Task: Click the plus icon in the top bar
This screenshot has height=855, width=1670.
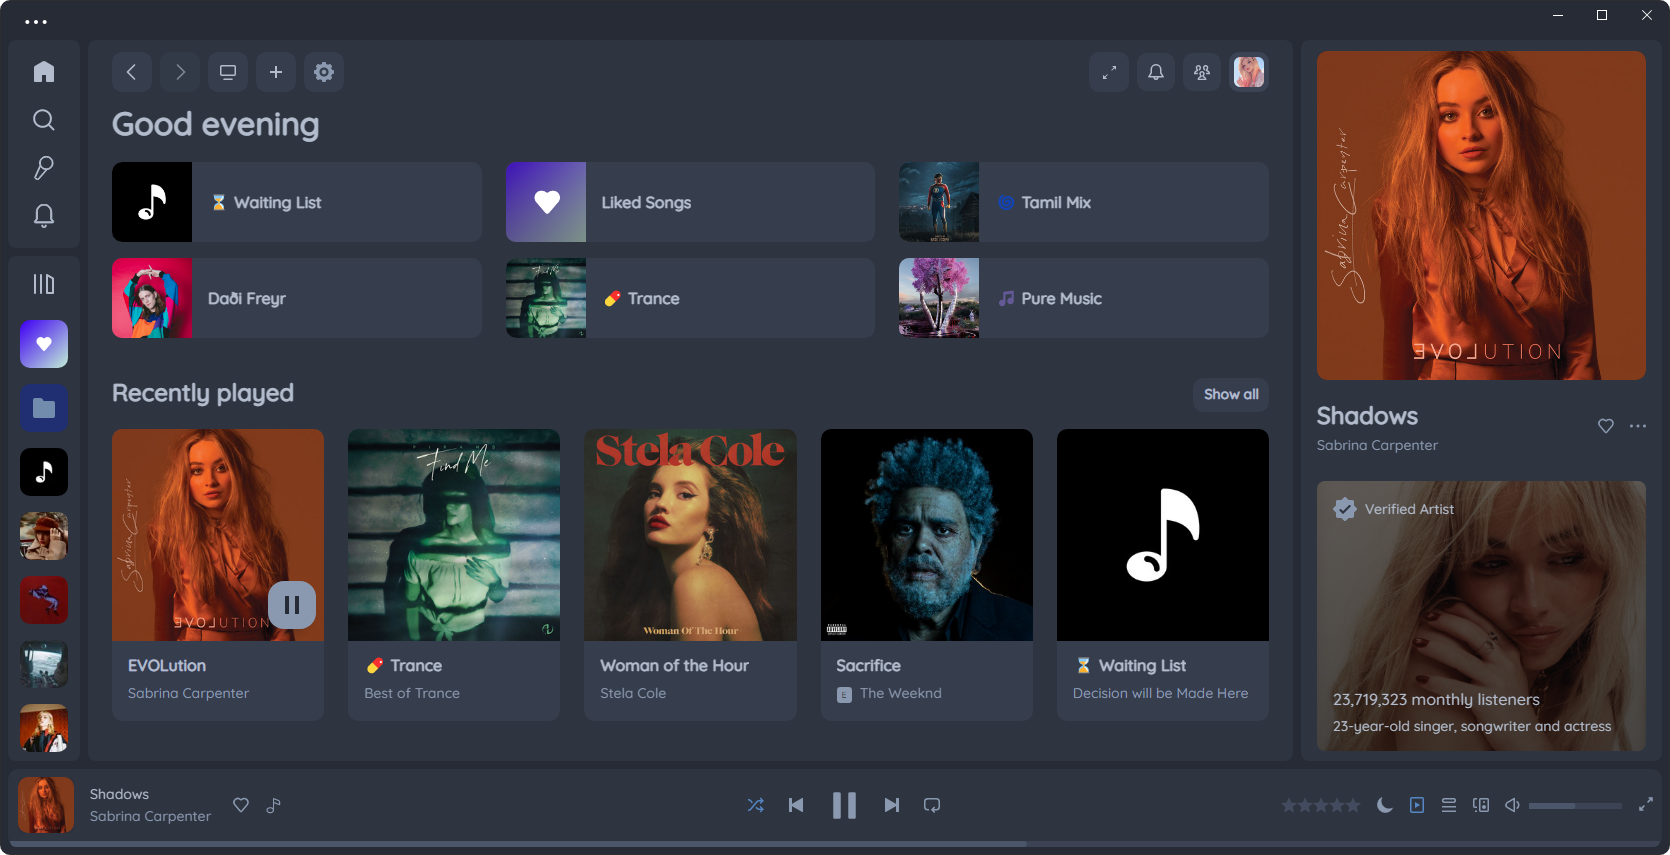Action: click(276, 72)
